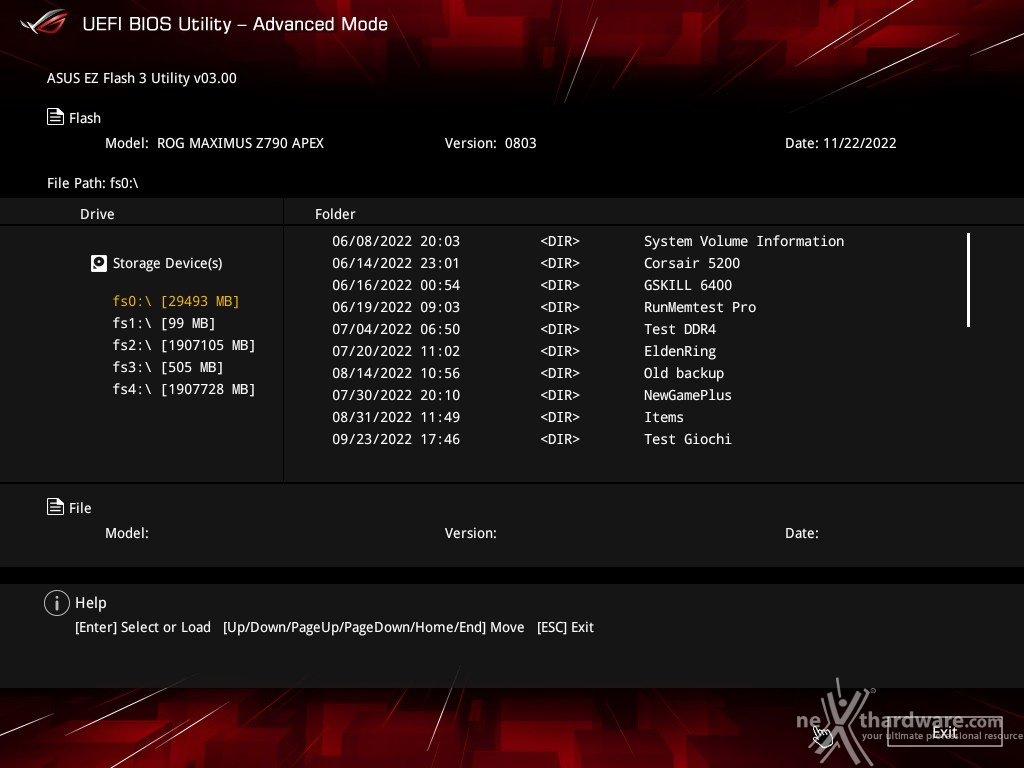Screen dimensions: 1024x768
Task: Click the File section document icon
Action: (x=55, y=507)
